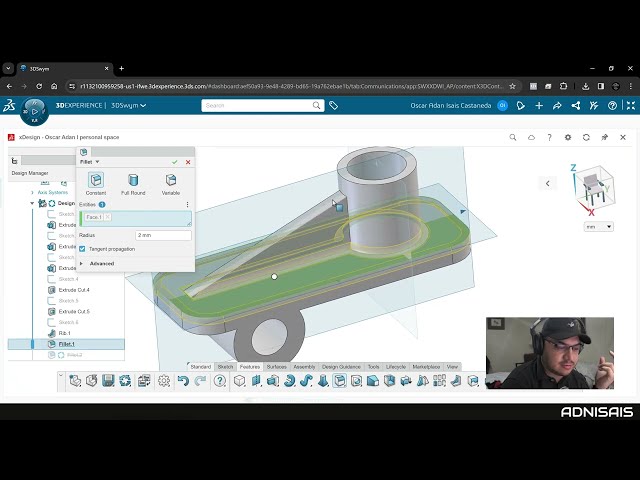Open the Assembly toolbar tab
Viewport: 640px width, 480px height.
[x=304, y=367]
